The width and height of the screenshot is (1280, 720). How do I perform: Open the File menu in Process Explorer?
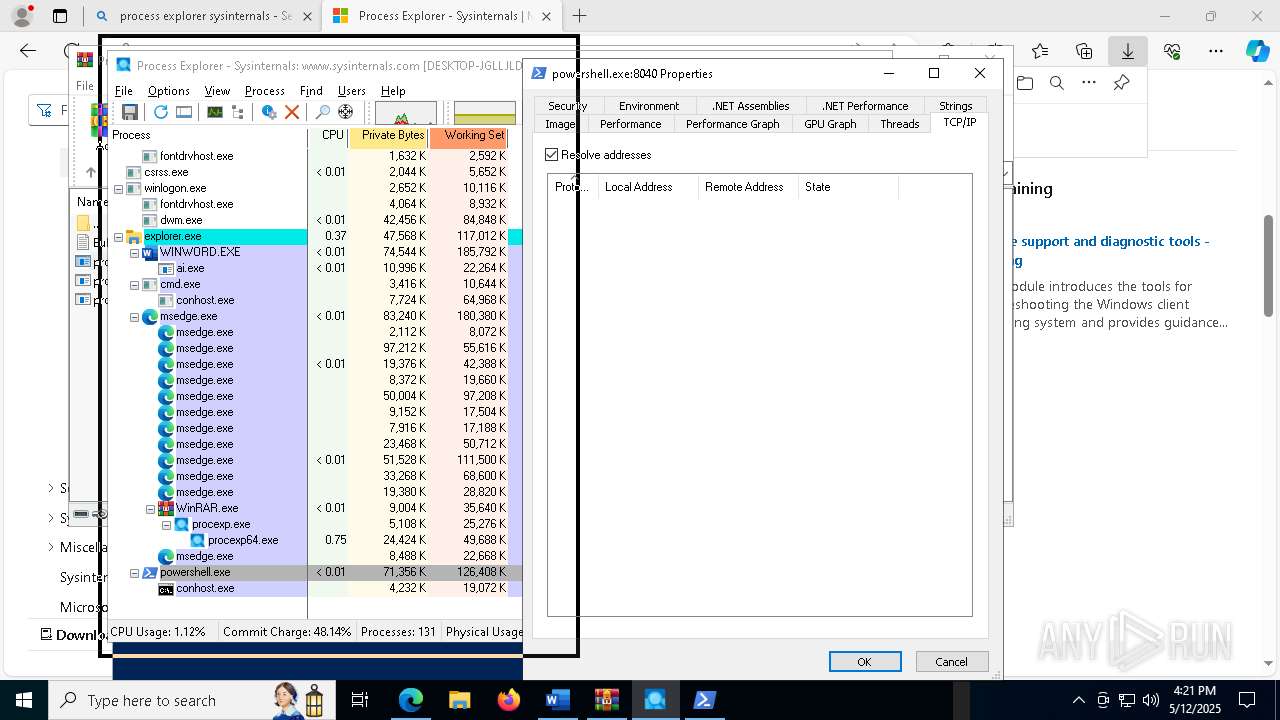pos(124,91)
